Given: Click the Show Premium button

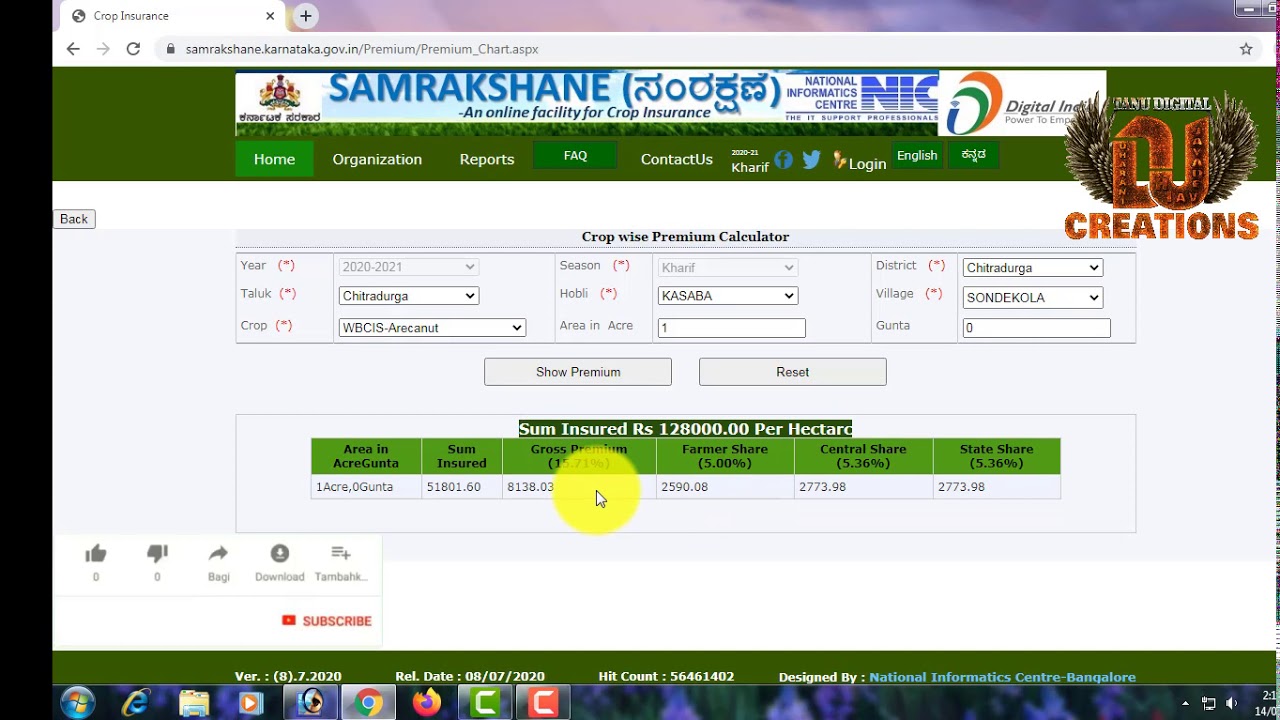Looking at the screenshot, I should click(578, 372).
